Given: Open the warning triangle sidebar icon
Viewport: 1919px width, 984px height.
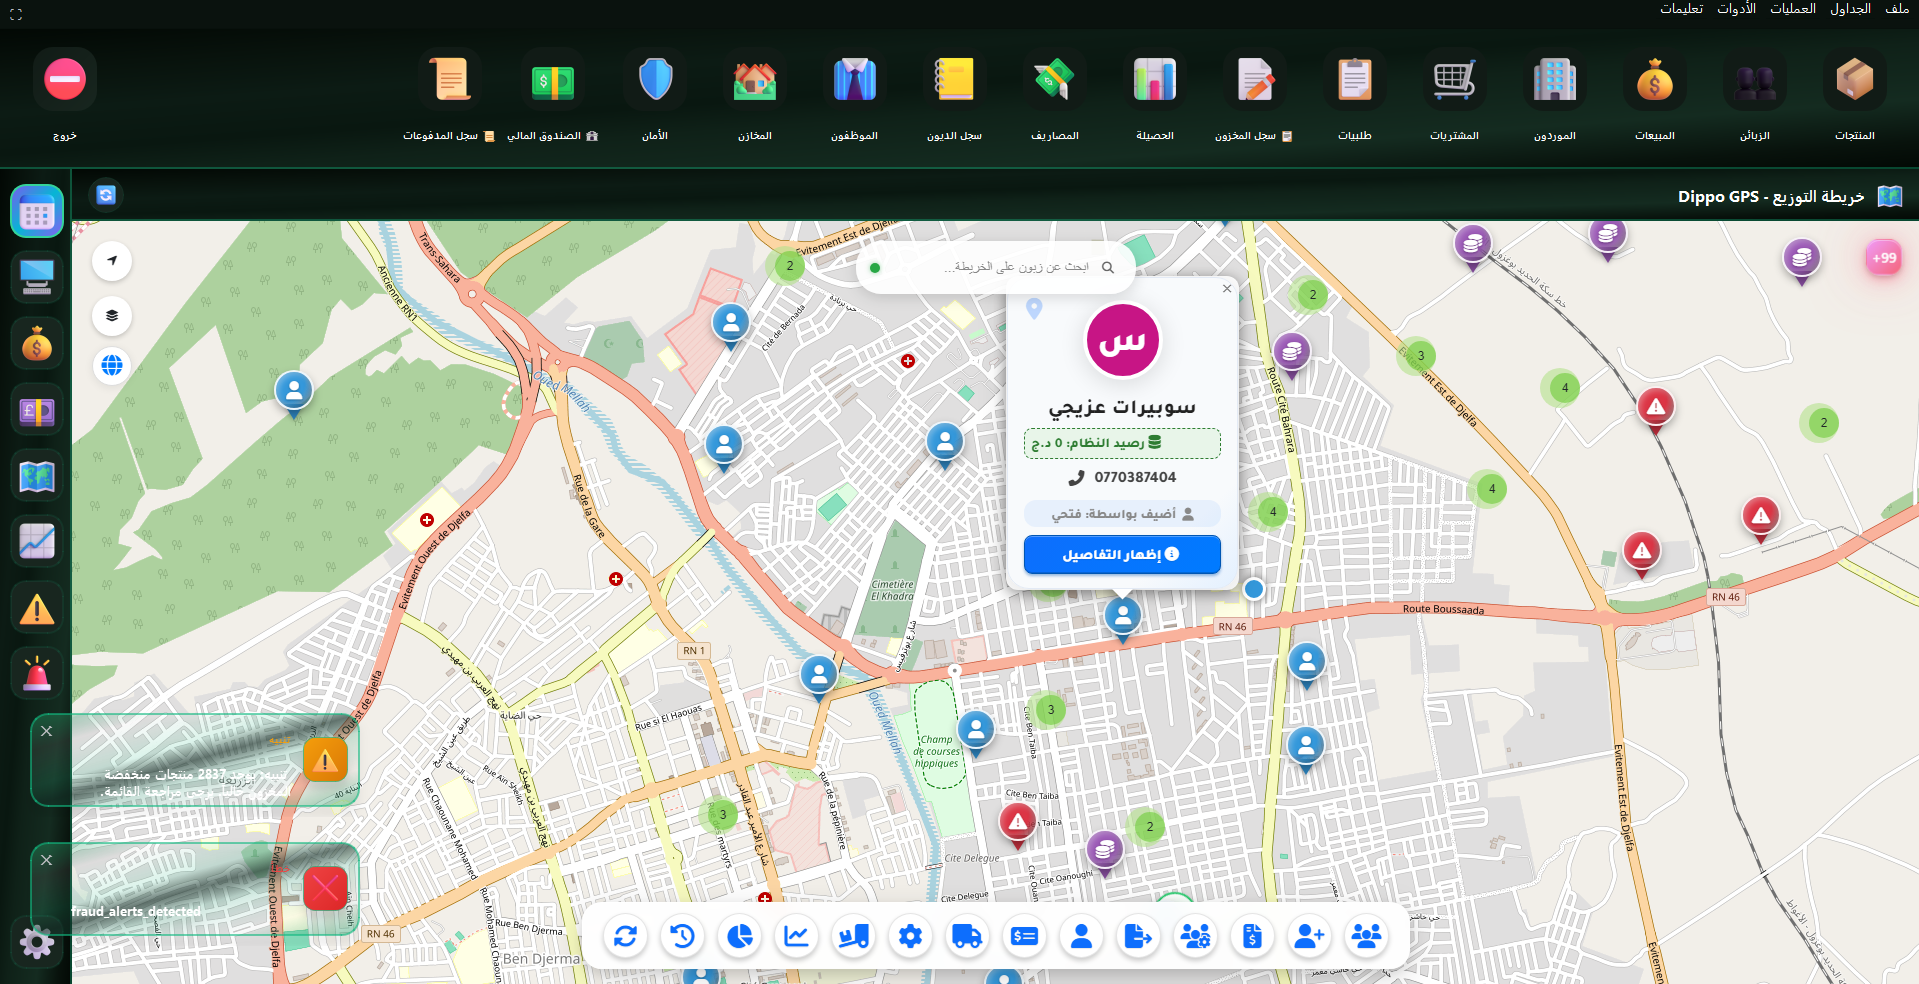Looking at the screenshot, I should (37, 608).
